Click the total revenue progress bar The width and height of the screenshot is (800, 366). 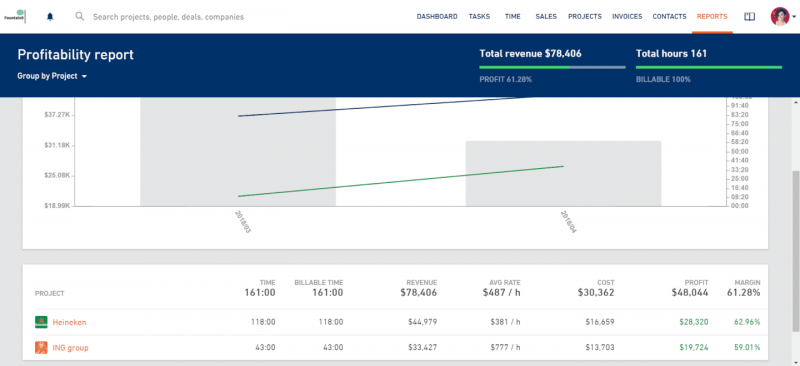(552, 67)
